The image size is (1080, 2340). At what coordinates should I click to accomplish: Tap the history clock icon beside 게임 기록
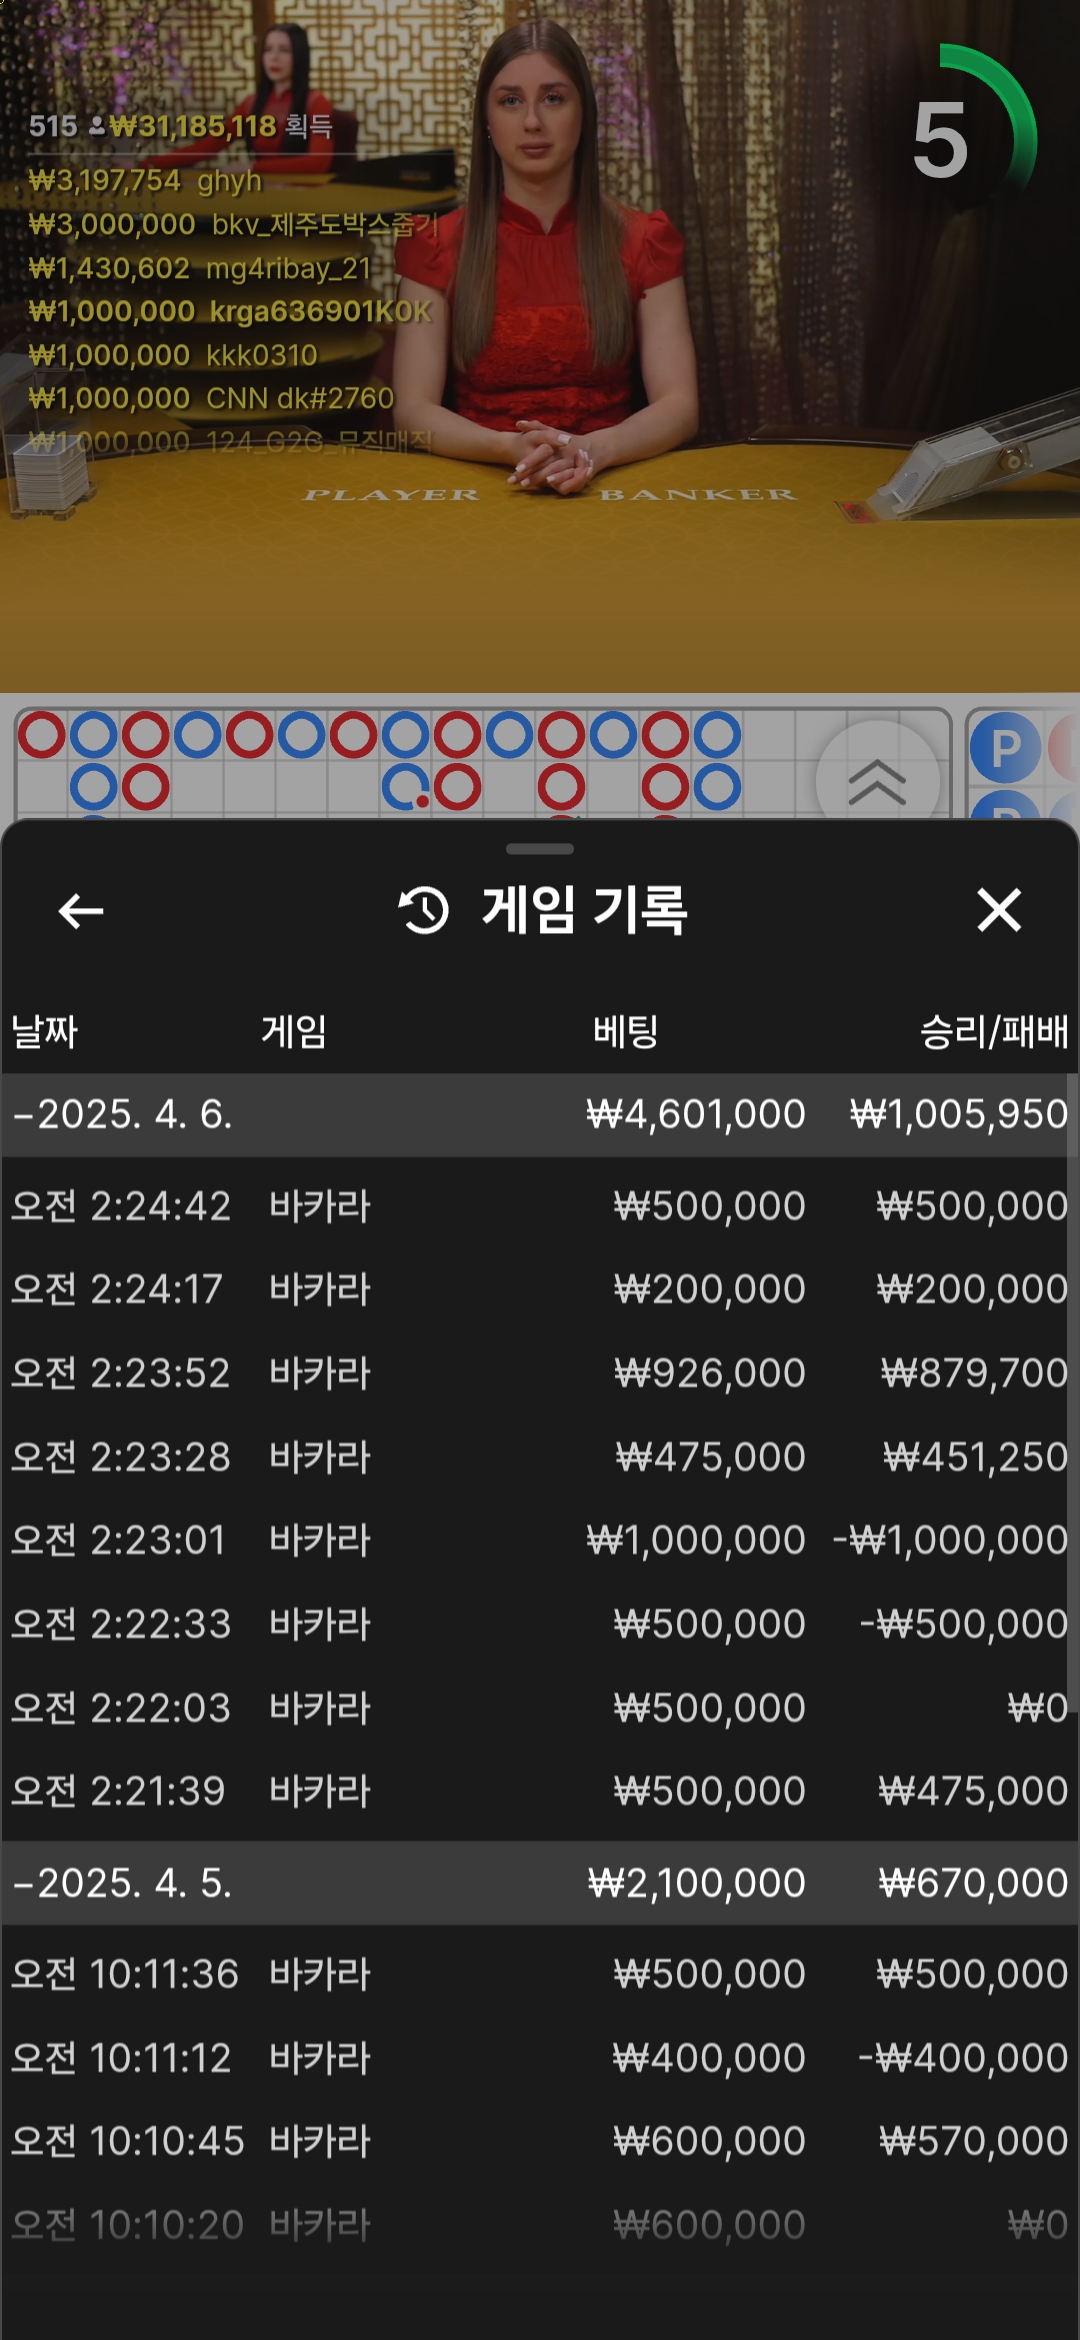pyautogui.click(x=424, y=911)
